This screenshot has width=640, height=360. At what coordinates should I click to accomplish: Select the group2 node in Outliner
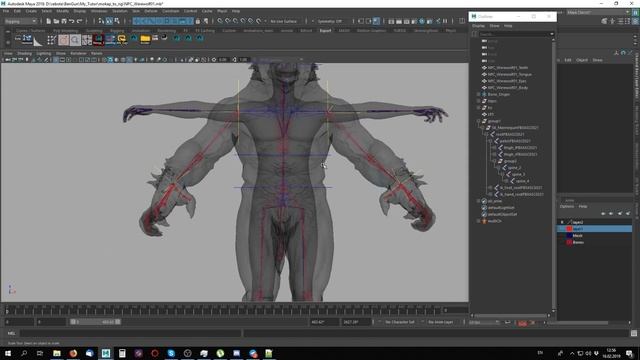[x=510, y=161]
